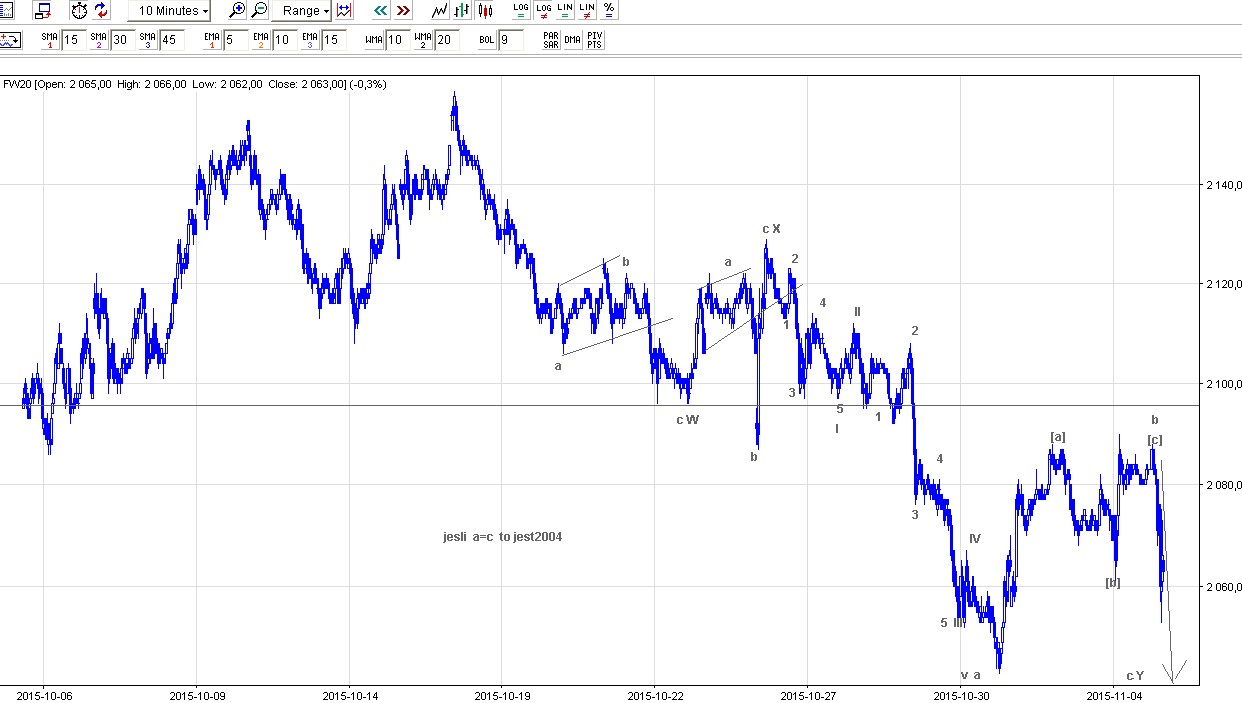Toggle LIN scale with not-equal sign
1242x703 pixels.
587,11
